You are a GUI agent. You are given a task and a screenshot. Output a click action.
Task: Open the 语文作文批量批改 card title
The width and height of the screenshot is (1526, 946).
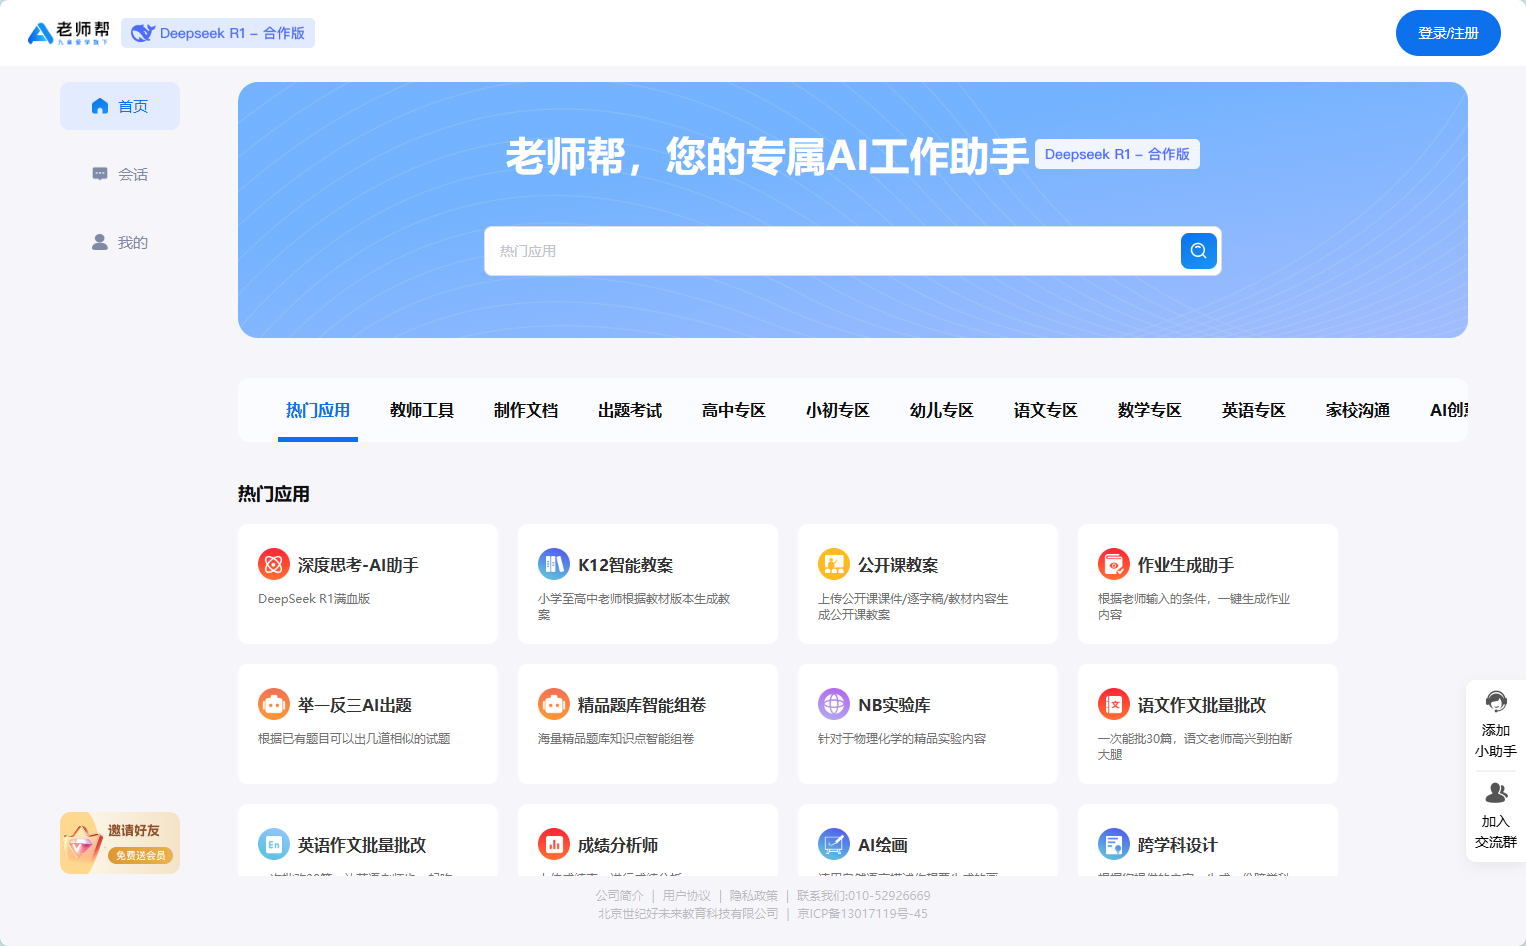1202,705
